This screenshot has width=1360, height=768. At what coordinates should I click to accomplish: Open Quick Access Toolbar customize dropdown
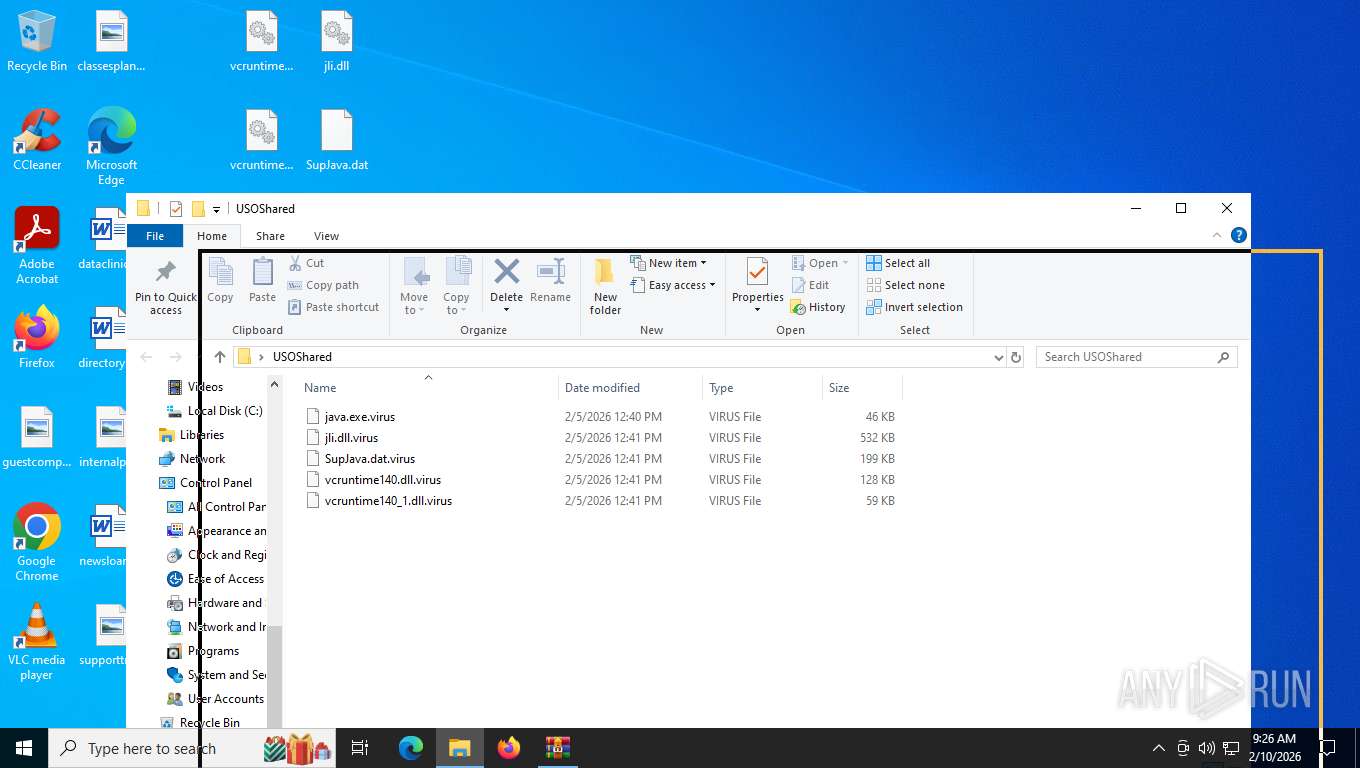pos(216,209)
